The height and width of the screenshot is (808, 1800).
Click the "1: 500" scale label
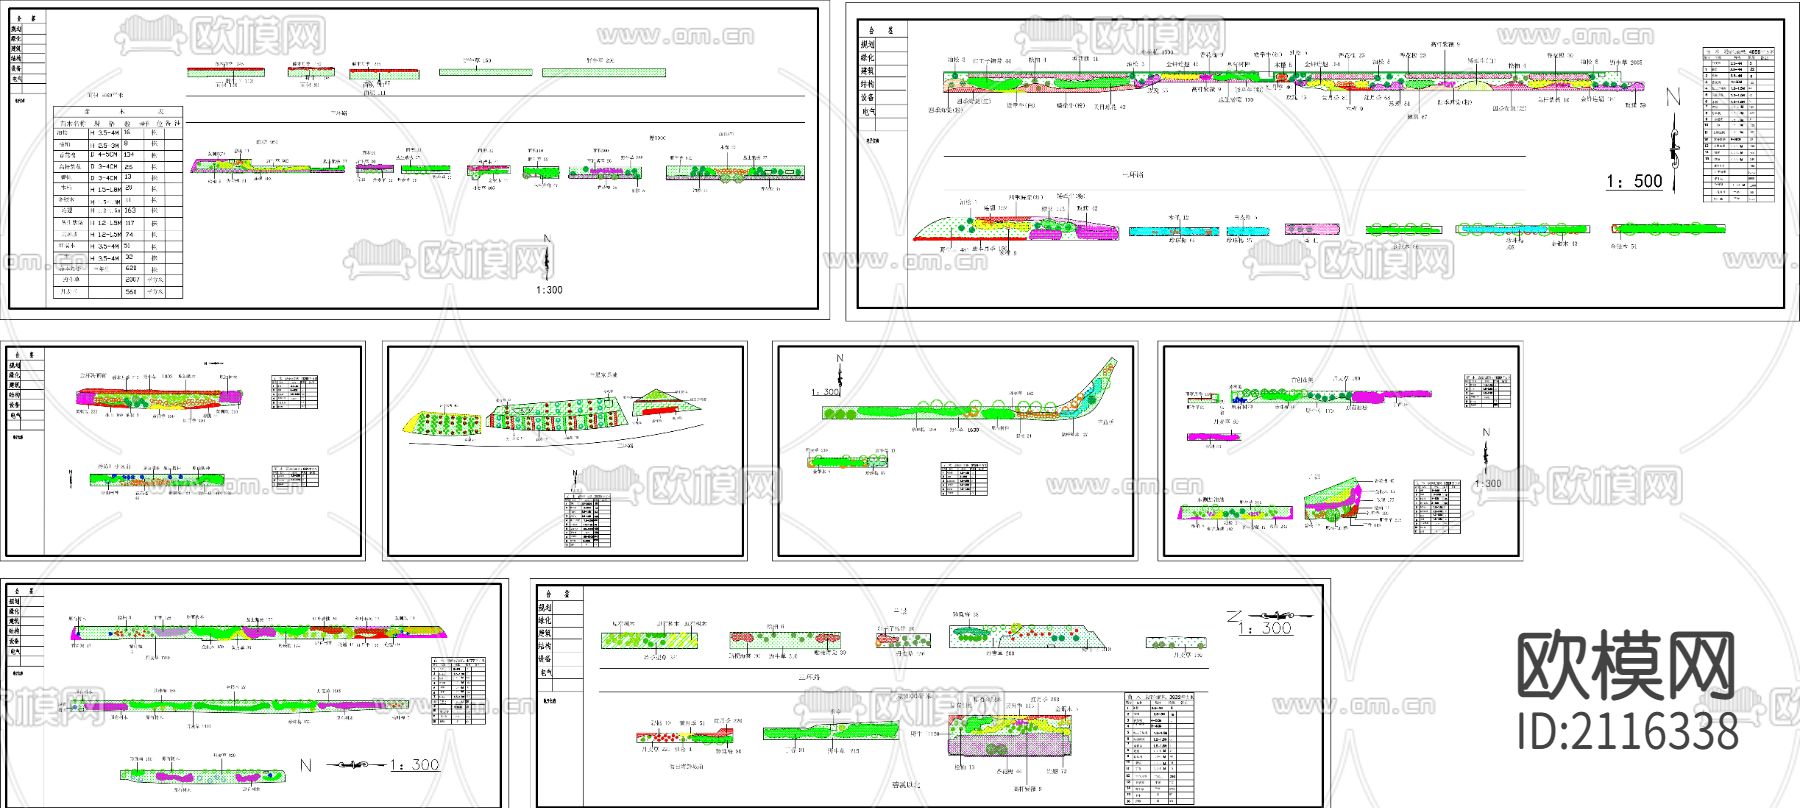pos(1634,181)
